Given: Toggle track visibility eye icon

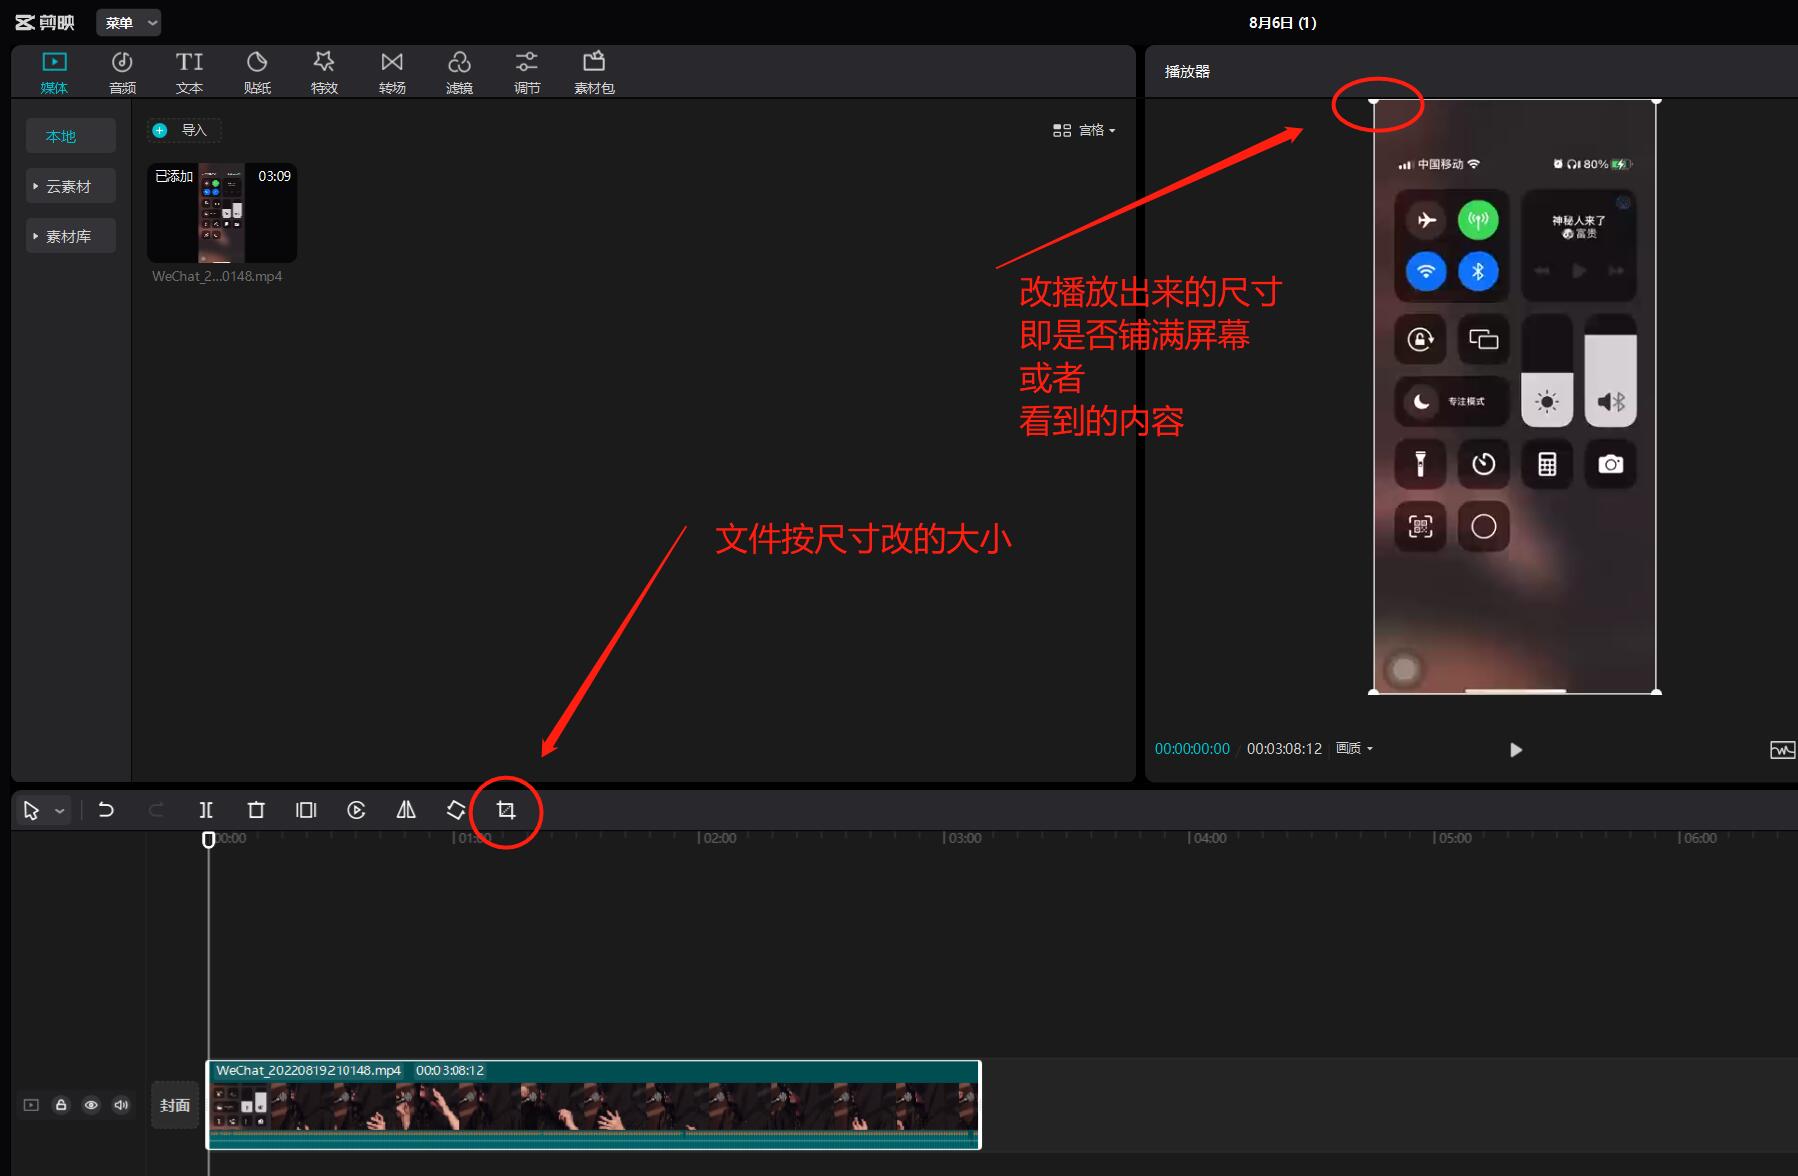Looking at the screenshot, I should [x=91, y=1105].
